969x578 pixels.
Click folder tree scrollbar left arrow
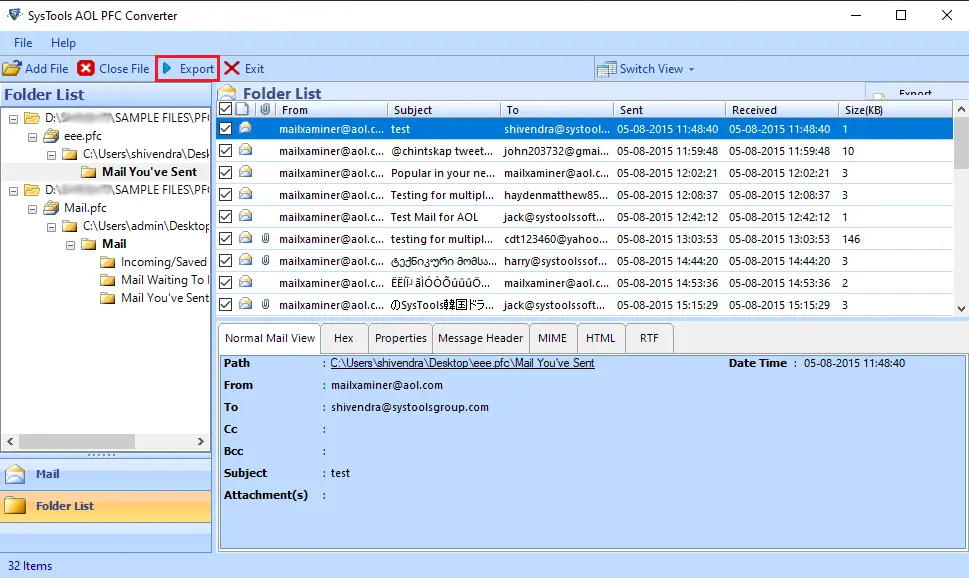[10, 441]
